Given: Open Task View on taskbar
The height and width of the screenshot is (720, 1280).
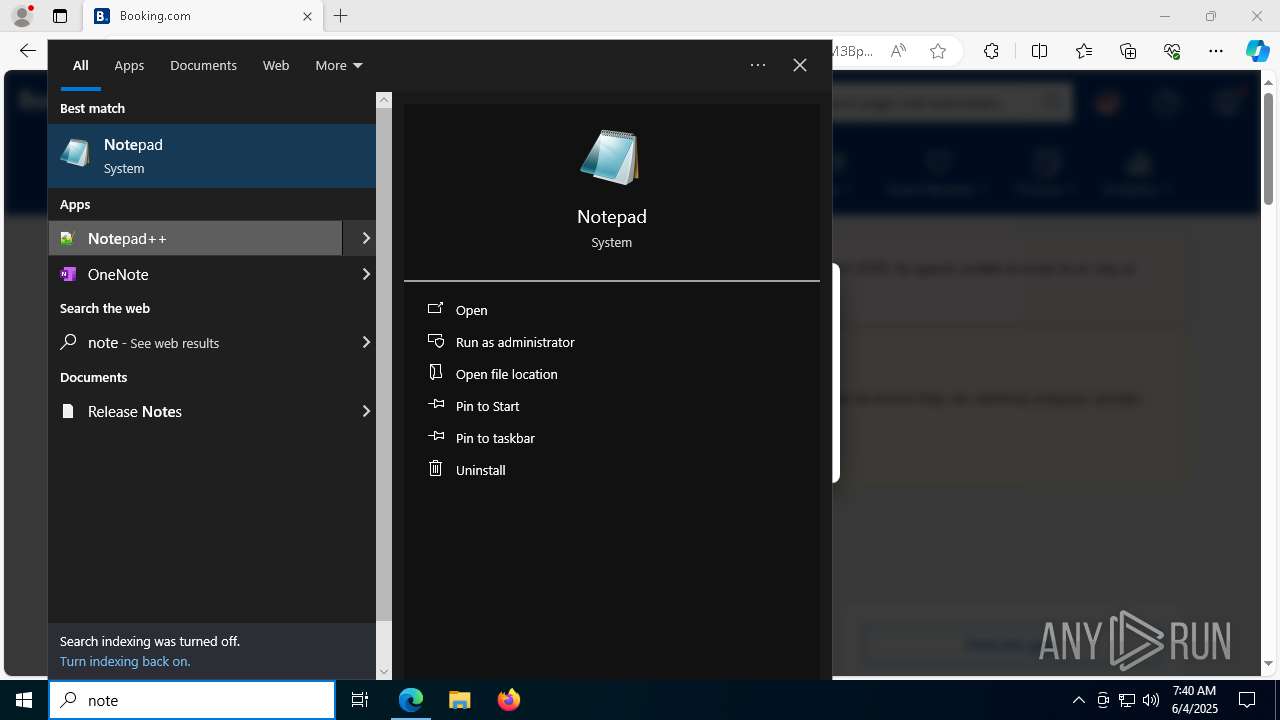Looking at the screenshot, I should 360,700.
